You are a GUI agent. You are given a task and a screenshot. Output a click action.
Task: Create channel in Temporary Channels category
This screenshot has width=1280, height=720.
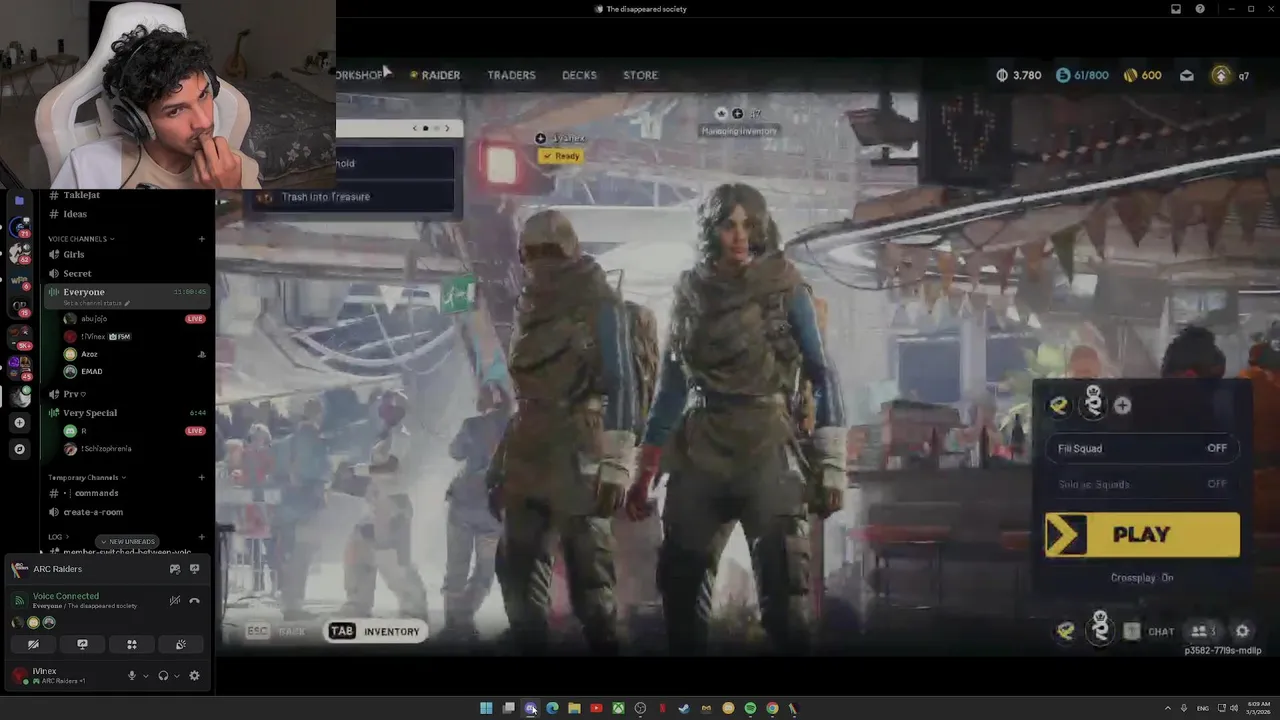(x=201, y=477)
